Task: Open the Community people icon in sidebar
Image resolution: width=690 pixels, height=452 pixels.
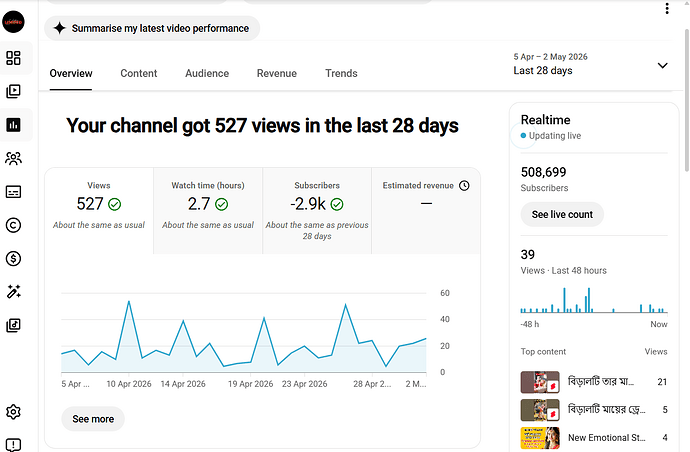Action: tap(13, 158)
